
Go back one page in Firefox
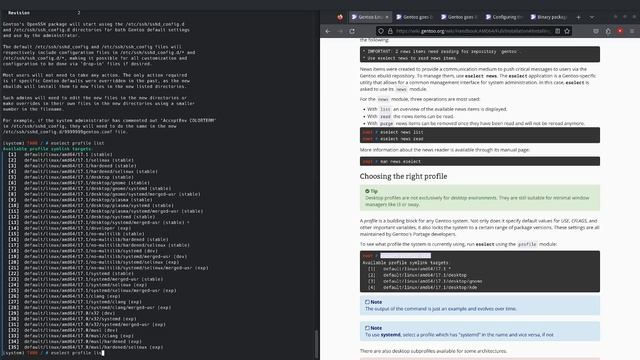point(328,31)
